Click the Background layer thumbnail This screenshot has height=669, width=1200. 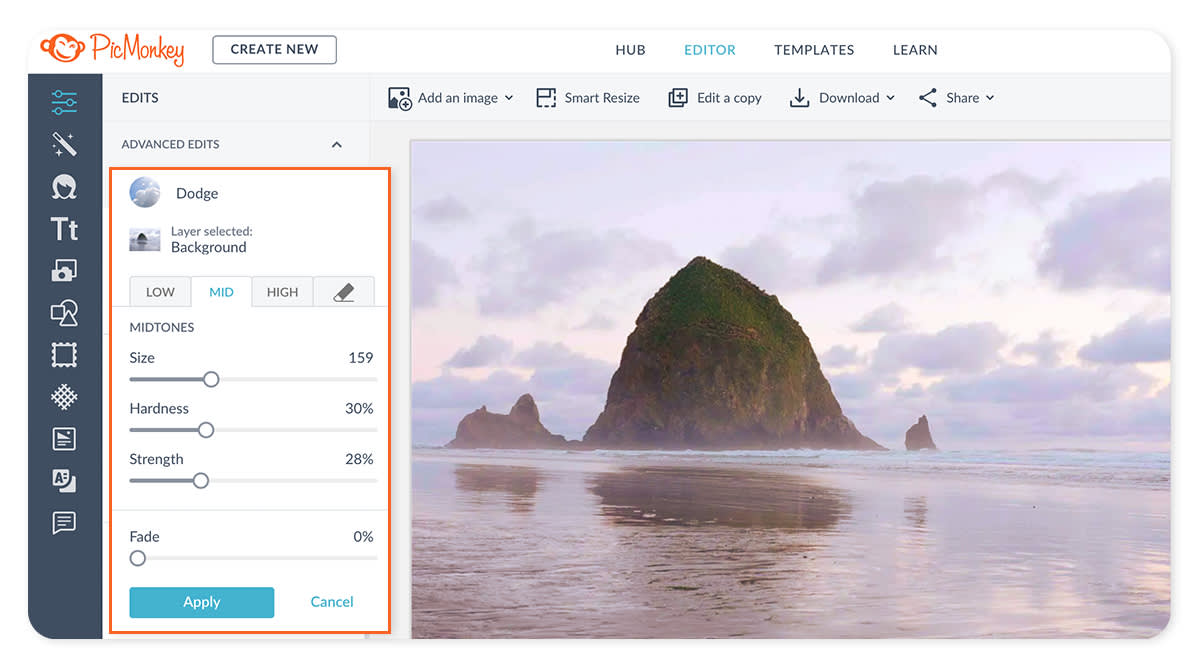pos(145,240)
